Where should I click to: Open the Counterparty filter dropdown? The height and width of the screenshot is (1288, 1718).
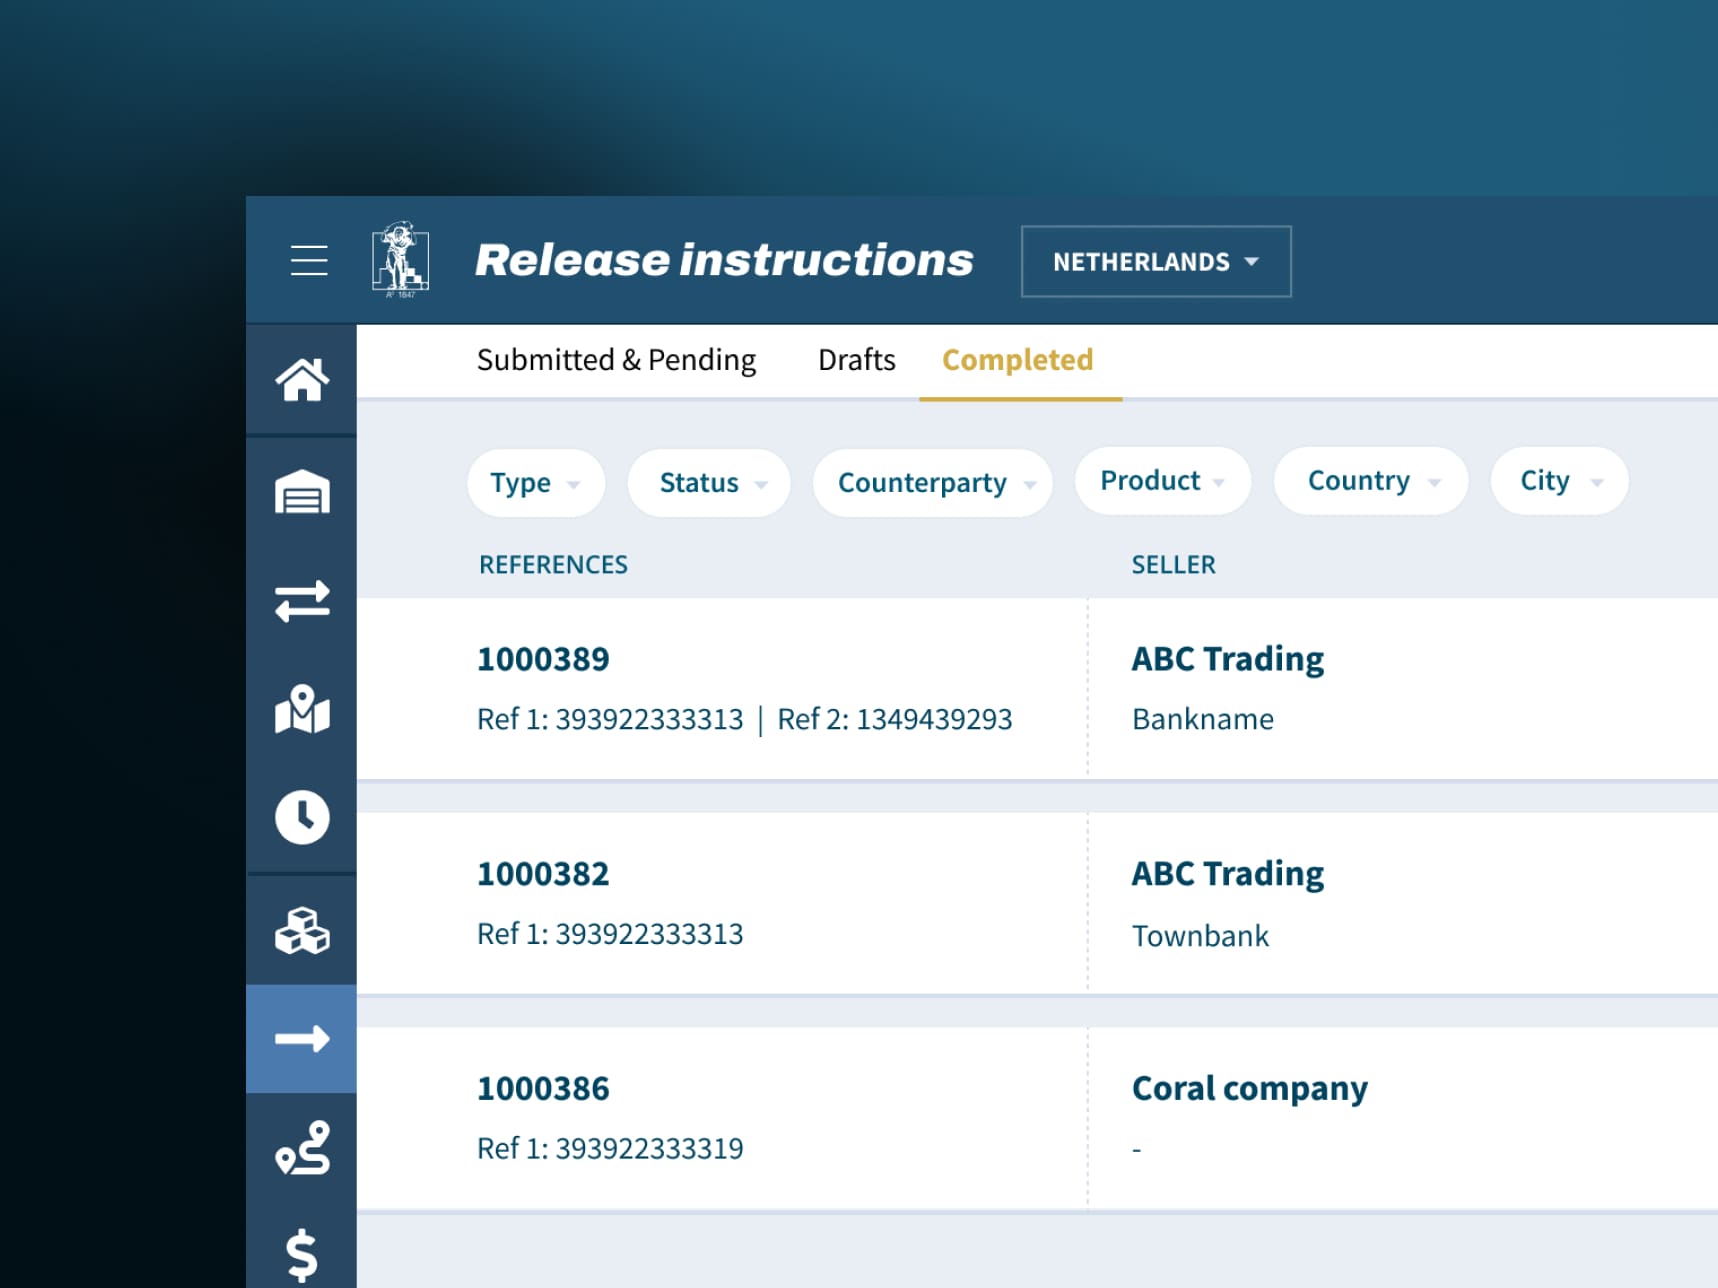click(932, 483)
